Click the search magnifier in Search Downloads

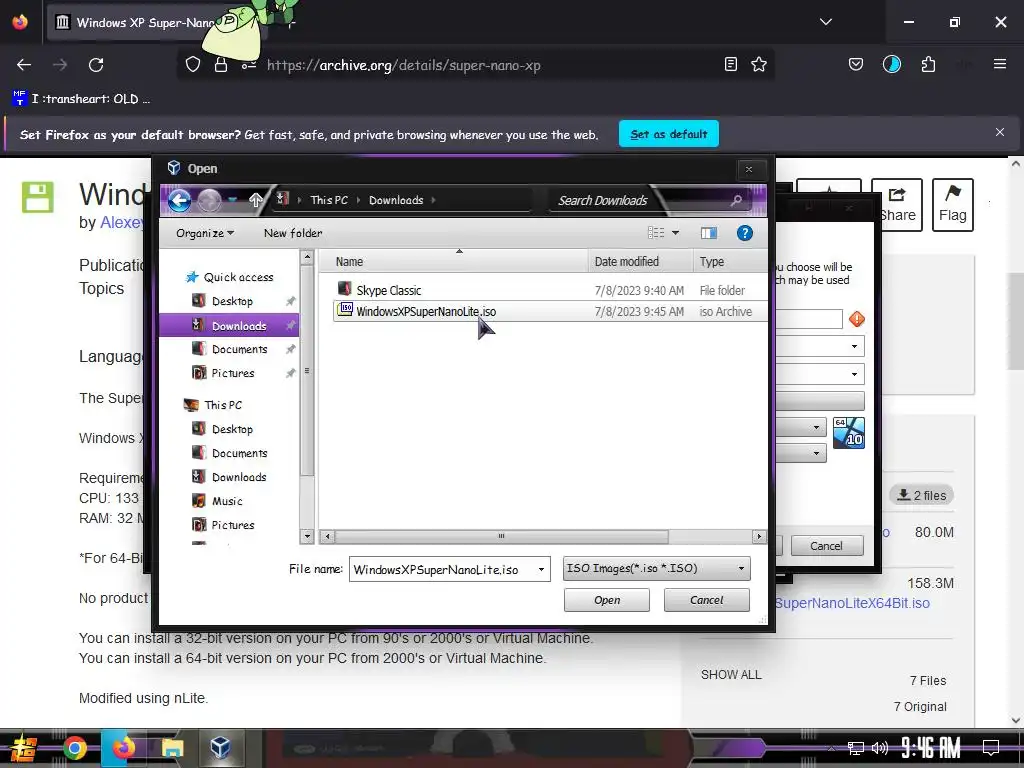[x=737, y=200]
